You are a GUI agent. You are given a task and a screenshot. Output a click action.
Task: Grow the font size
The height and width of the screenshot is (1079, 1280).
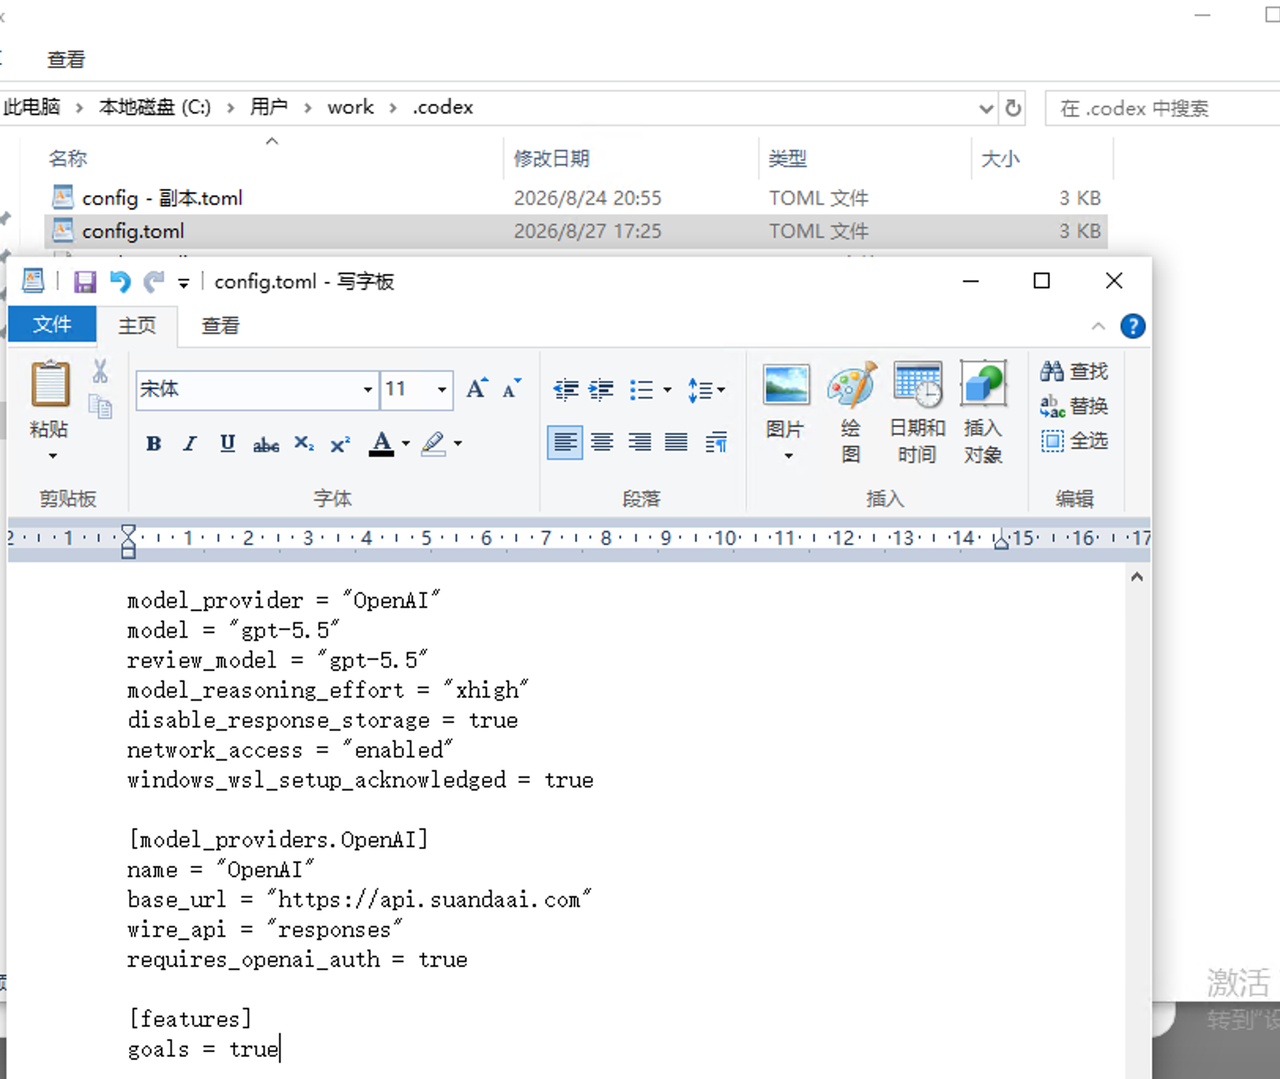(x=477, y=389)
